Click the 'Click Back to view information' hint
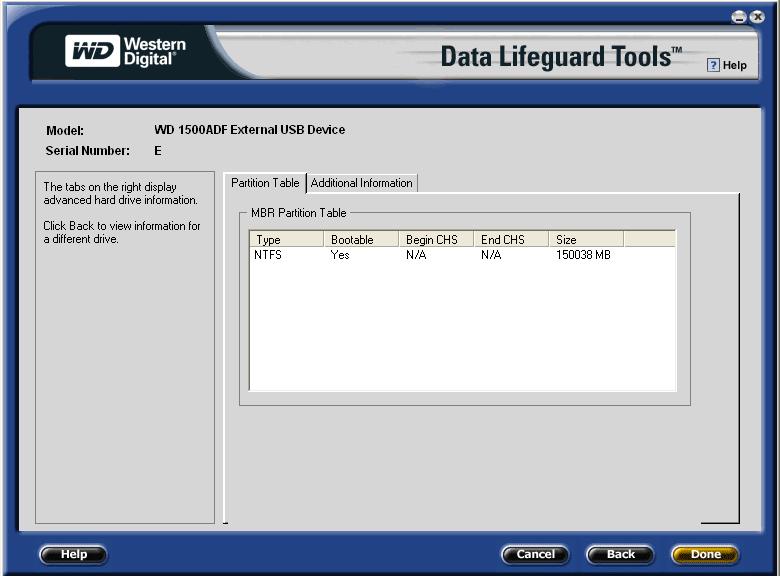The width and height of the screenshot is (780, 576). click(x=122, y=232)
